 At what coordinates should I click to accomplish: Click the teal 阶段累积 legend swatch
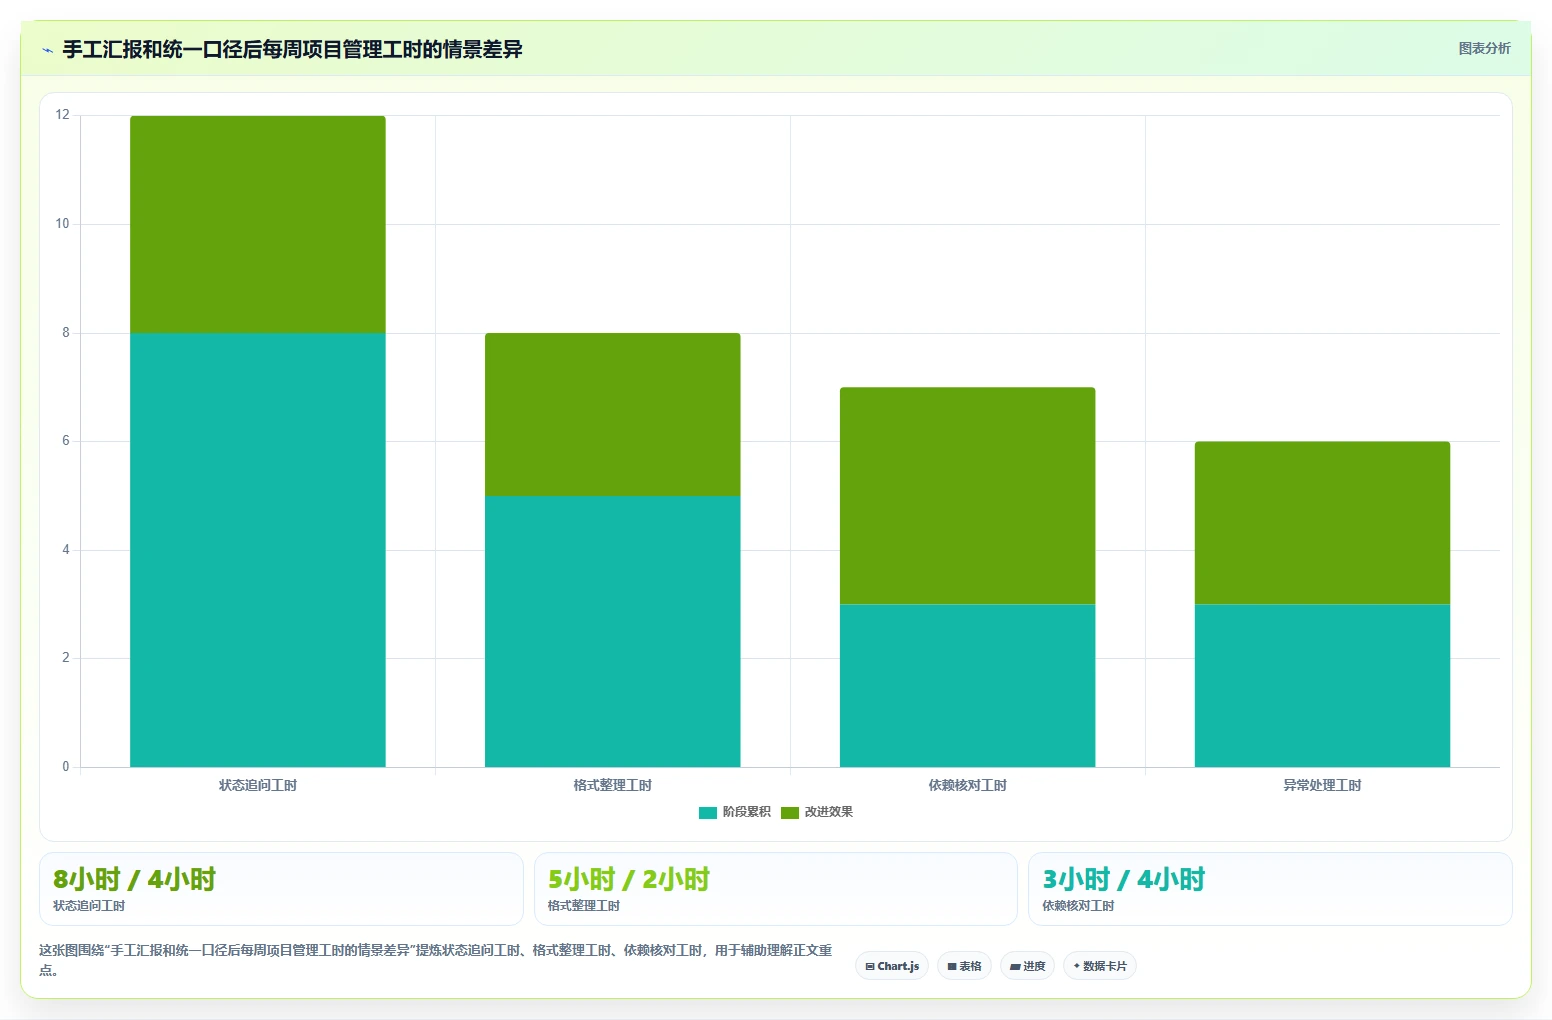pyautogui.click(x=708, y=812)
